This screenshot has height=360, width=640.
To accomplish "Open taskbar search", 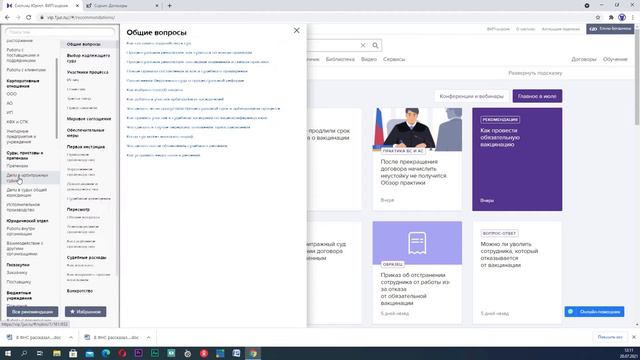I will click(x=24, y=353).
